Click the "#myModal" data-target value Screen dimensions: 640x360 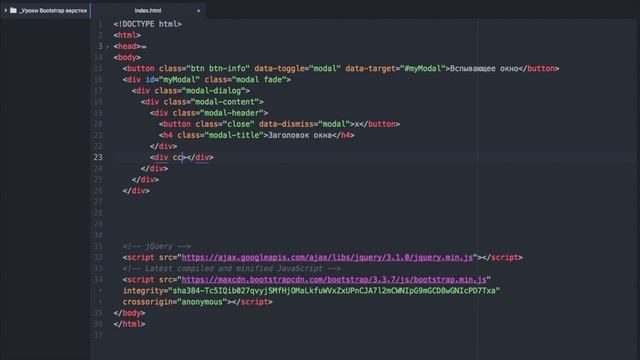pos(422,69)
